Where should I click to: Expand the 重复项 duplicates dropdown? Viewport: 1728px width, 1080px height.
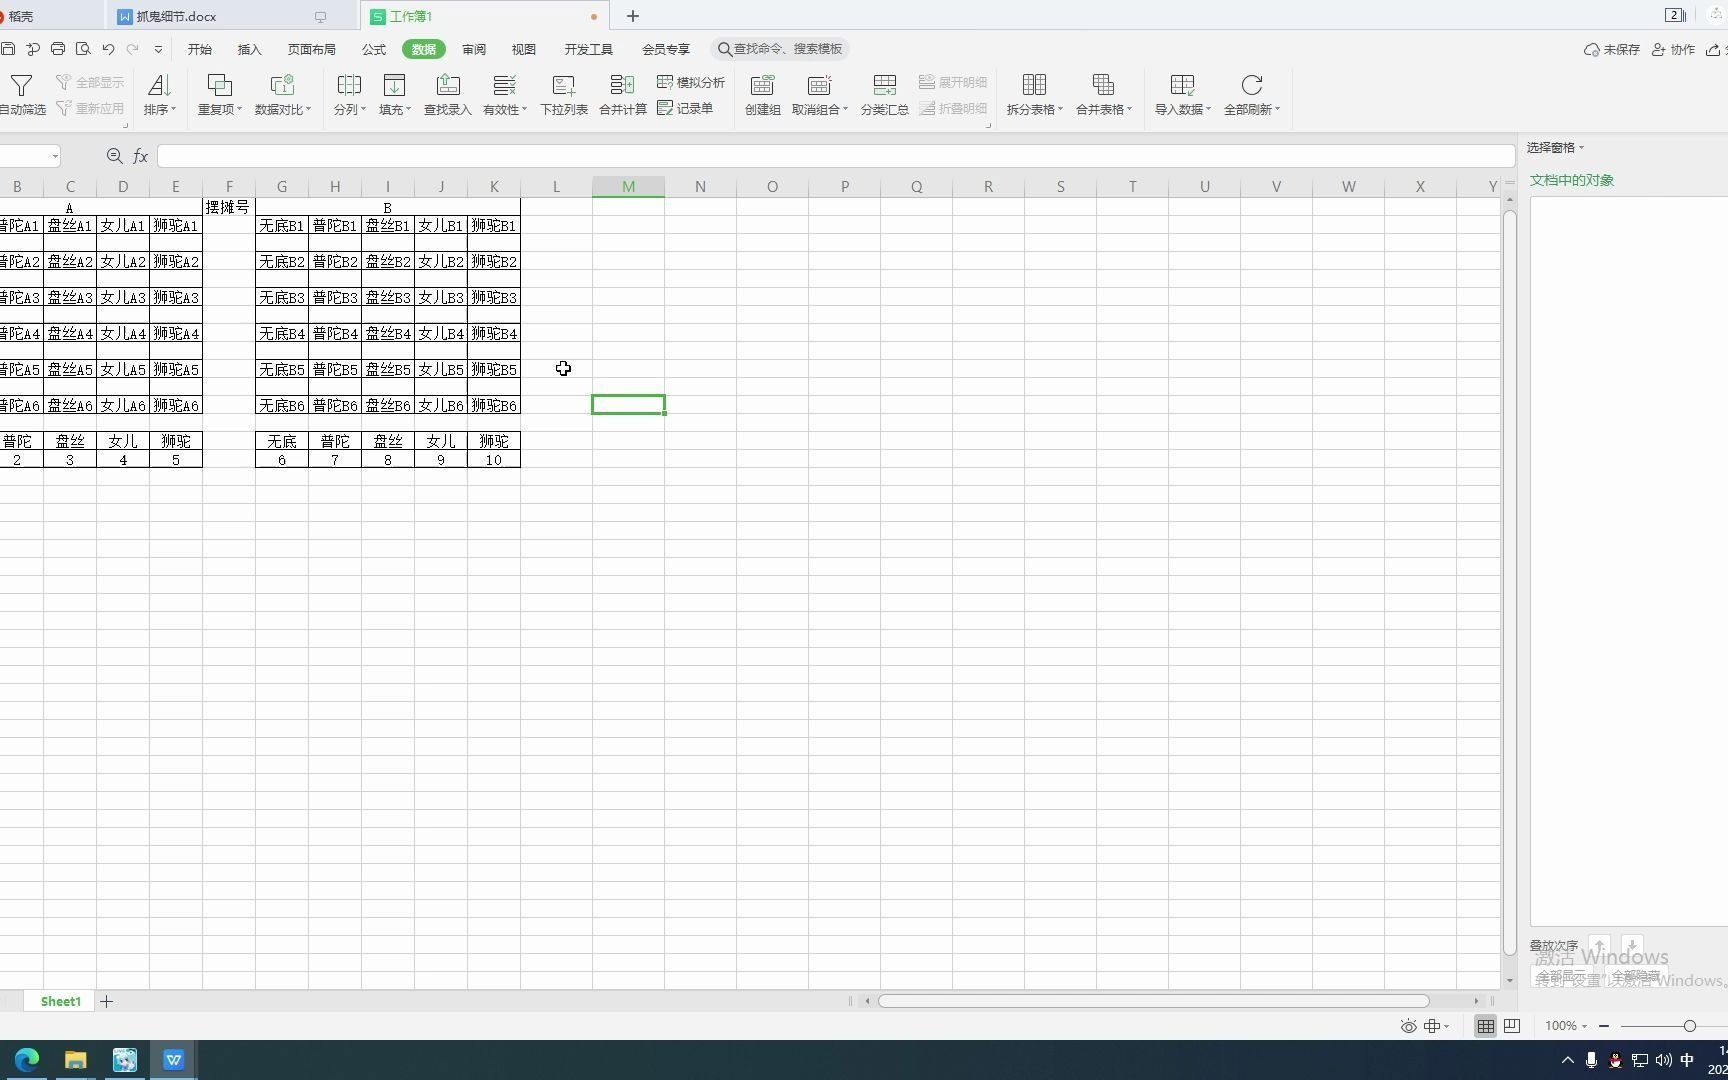[220, 109]
